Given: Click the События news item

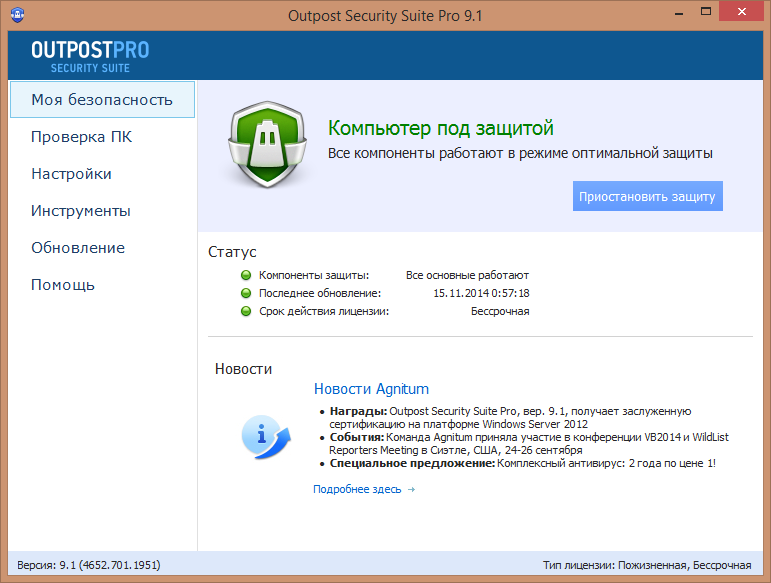Looking at the screenshot, I should click(529, 443).
